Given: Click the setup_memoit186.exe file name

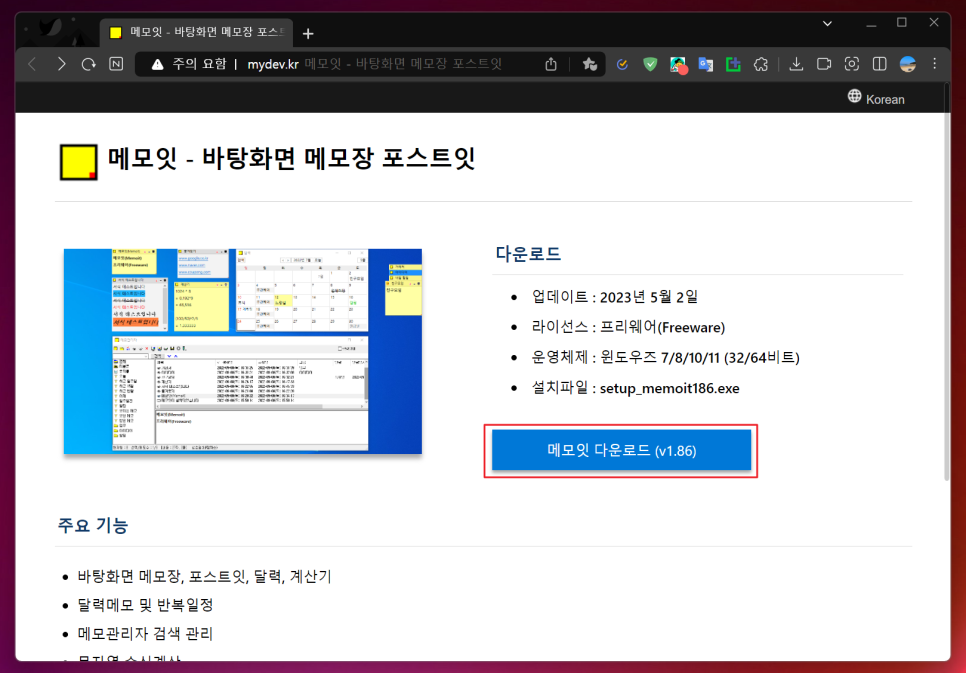Looking at the screenshot, I should tap(670, 388).
